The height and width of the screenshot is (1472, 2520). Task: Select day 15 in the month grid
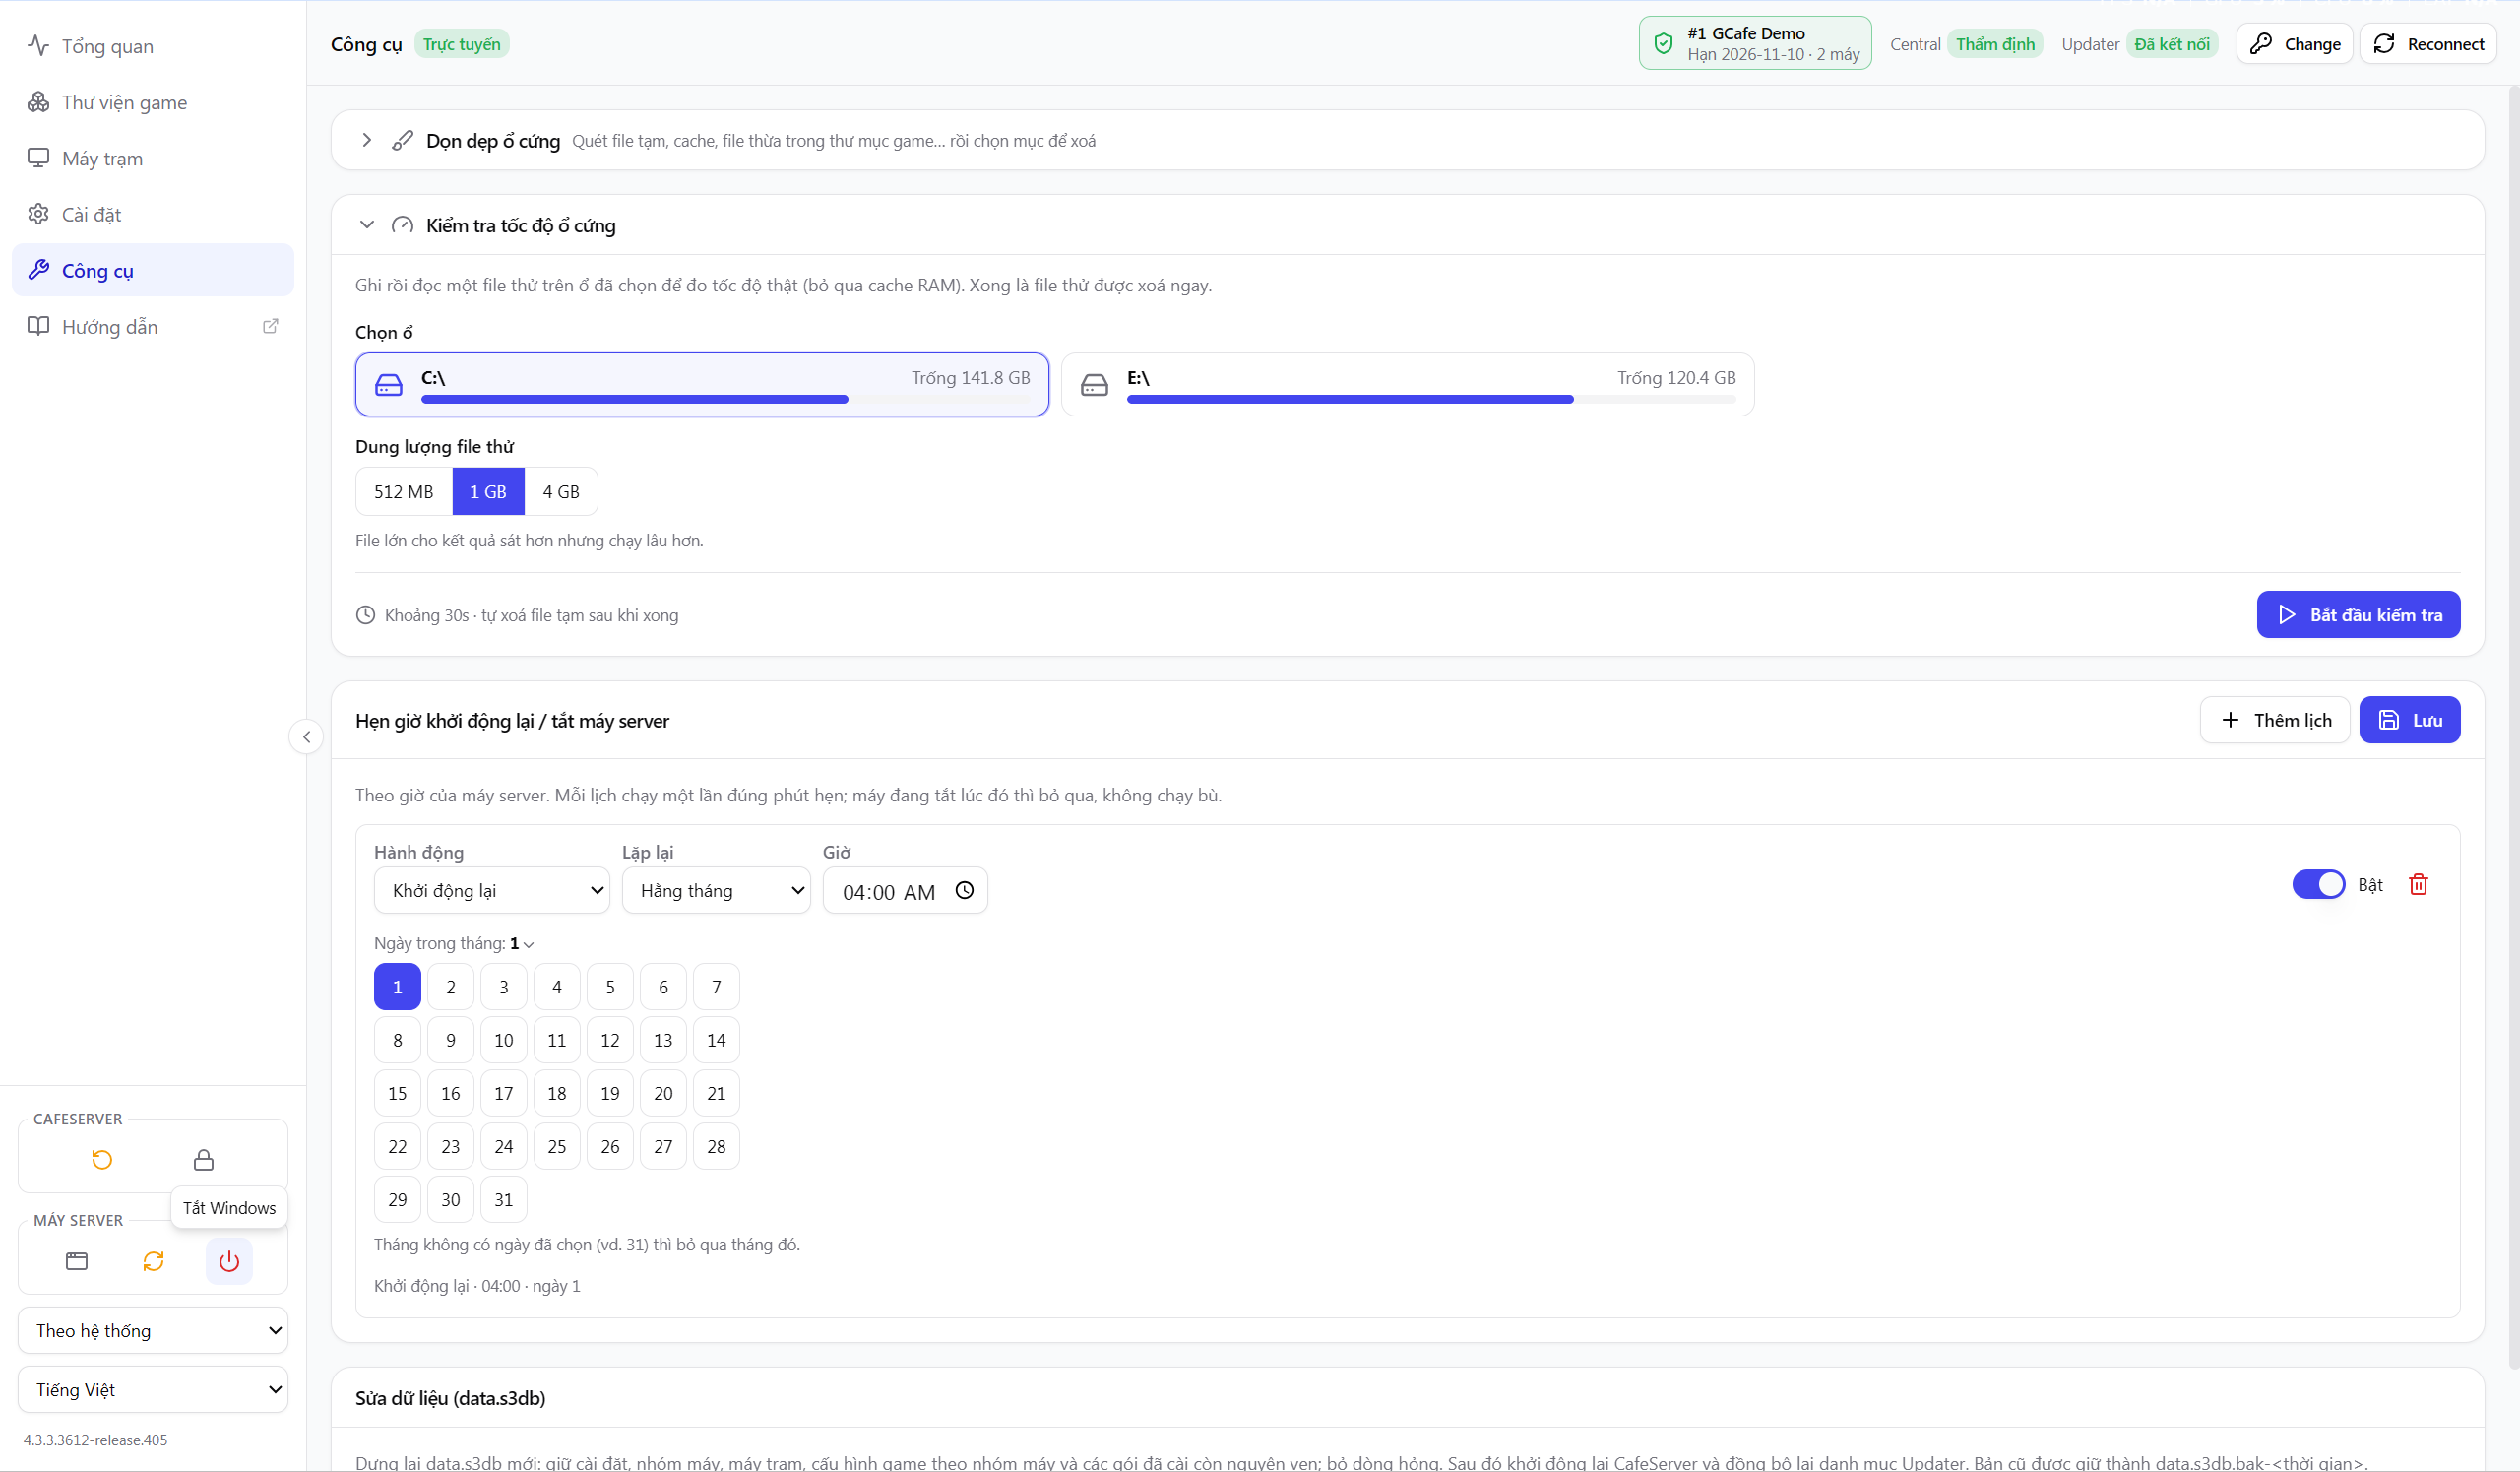tap(397, 1093)
